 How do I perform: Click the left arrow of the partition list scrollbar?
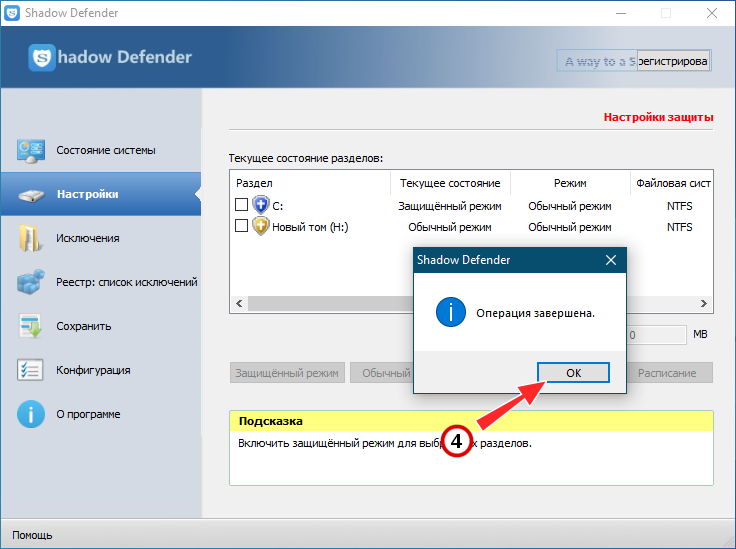[239, 304]
